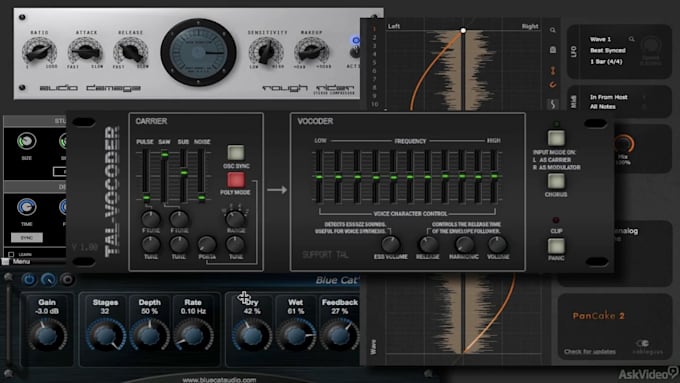Viewport: 680px width, 383px height.
Task: Click the Panic button in TAL-Vocoder
Action: pyautogui.click(x=556, y=246)
